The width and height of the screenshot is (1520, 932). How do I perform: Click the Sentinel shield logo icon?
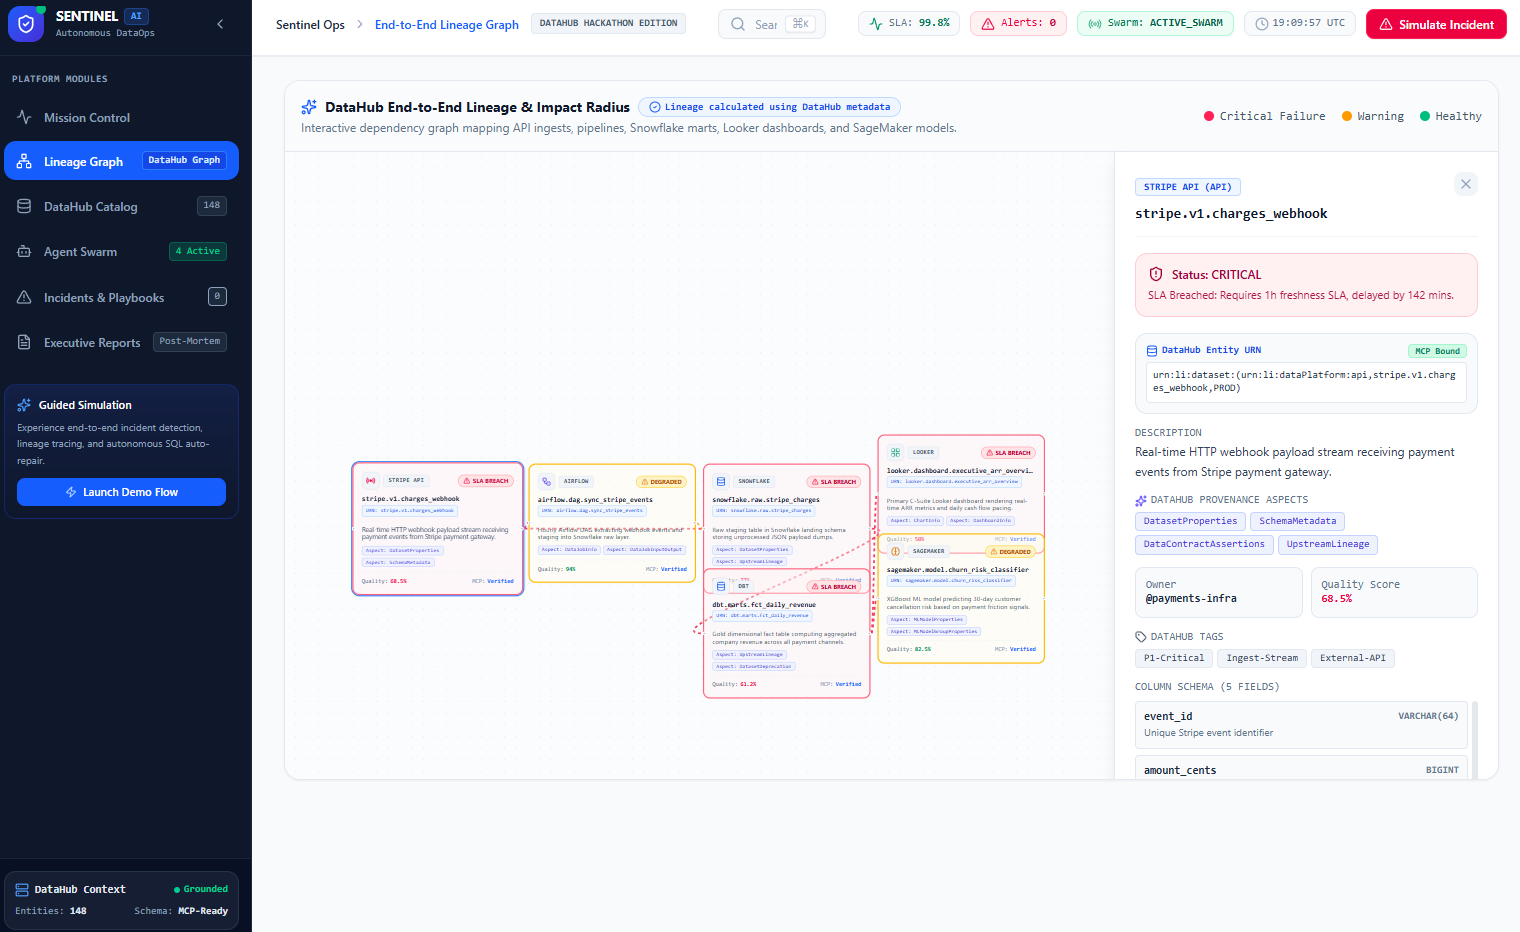tap(26, 24)
